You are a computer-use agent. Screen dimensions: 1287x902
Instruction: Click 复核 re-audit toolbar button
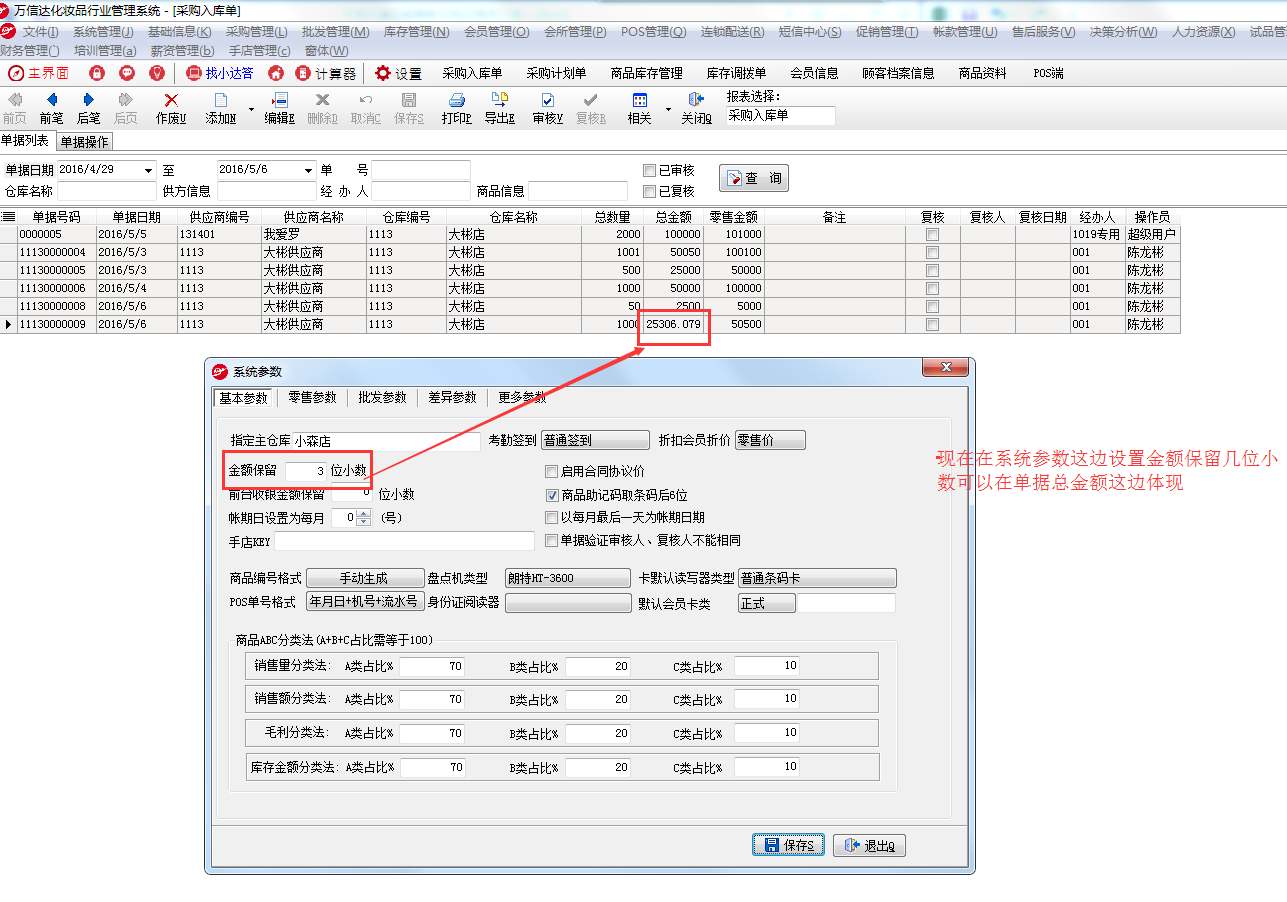tap(591, 108)
